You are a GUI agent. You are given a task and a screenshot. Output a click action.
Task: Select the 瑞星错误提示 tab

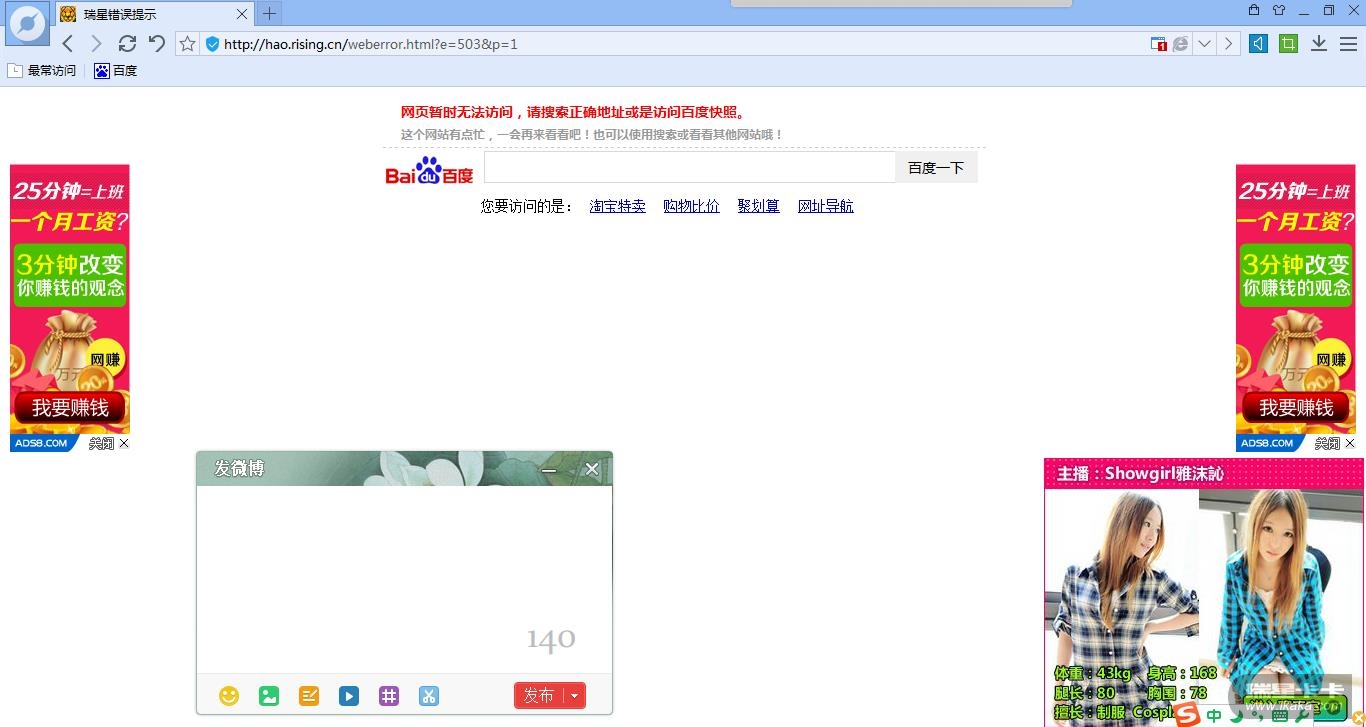pyautogui.click(x=153, y=14)
